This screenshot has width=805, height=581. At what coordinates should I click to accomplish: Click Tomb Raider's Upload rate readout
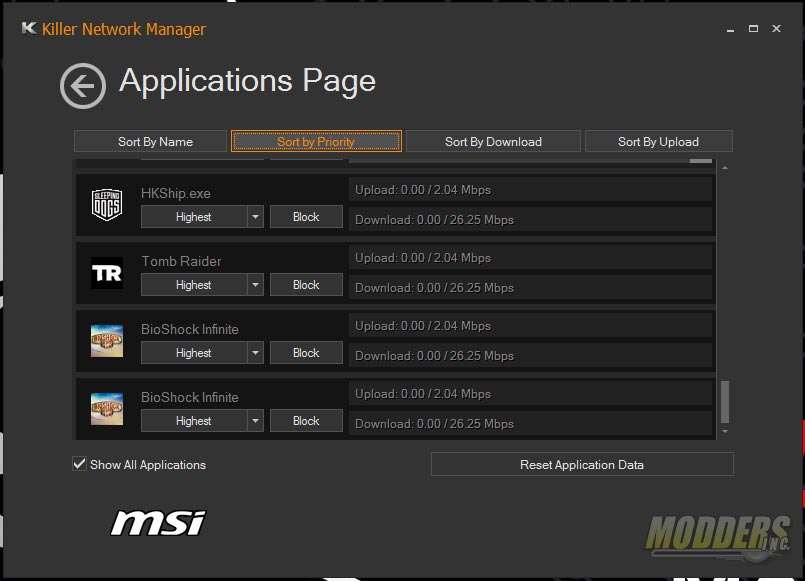click(530, 258)
